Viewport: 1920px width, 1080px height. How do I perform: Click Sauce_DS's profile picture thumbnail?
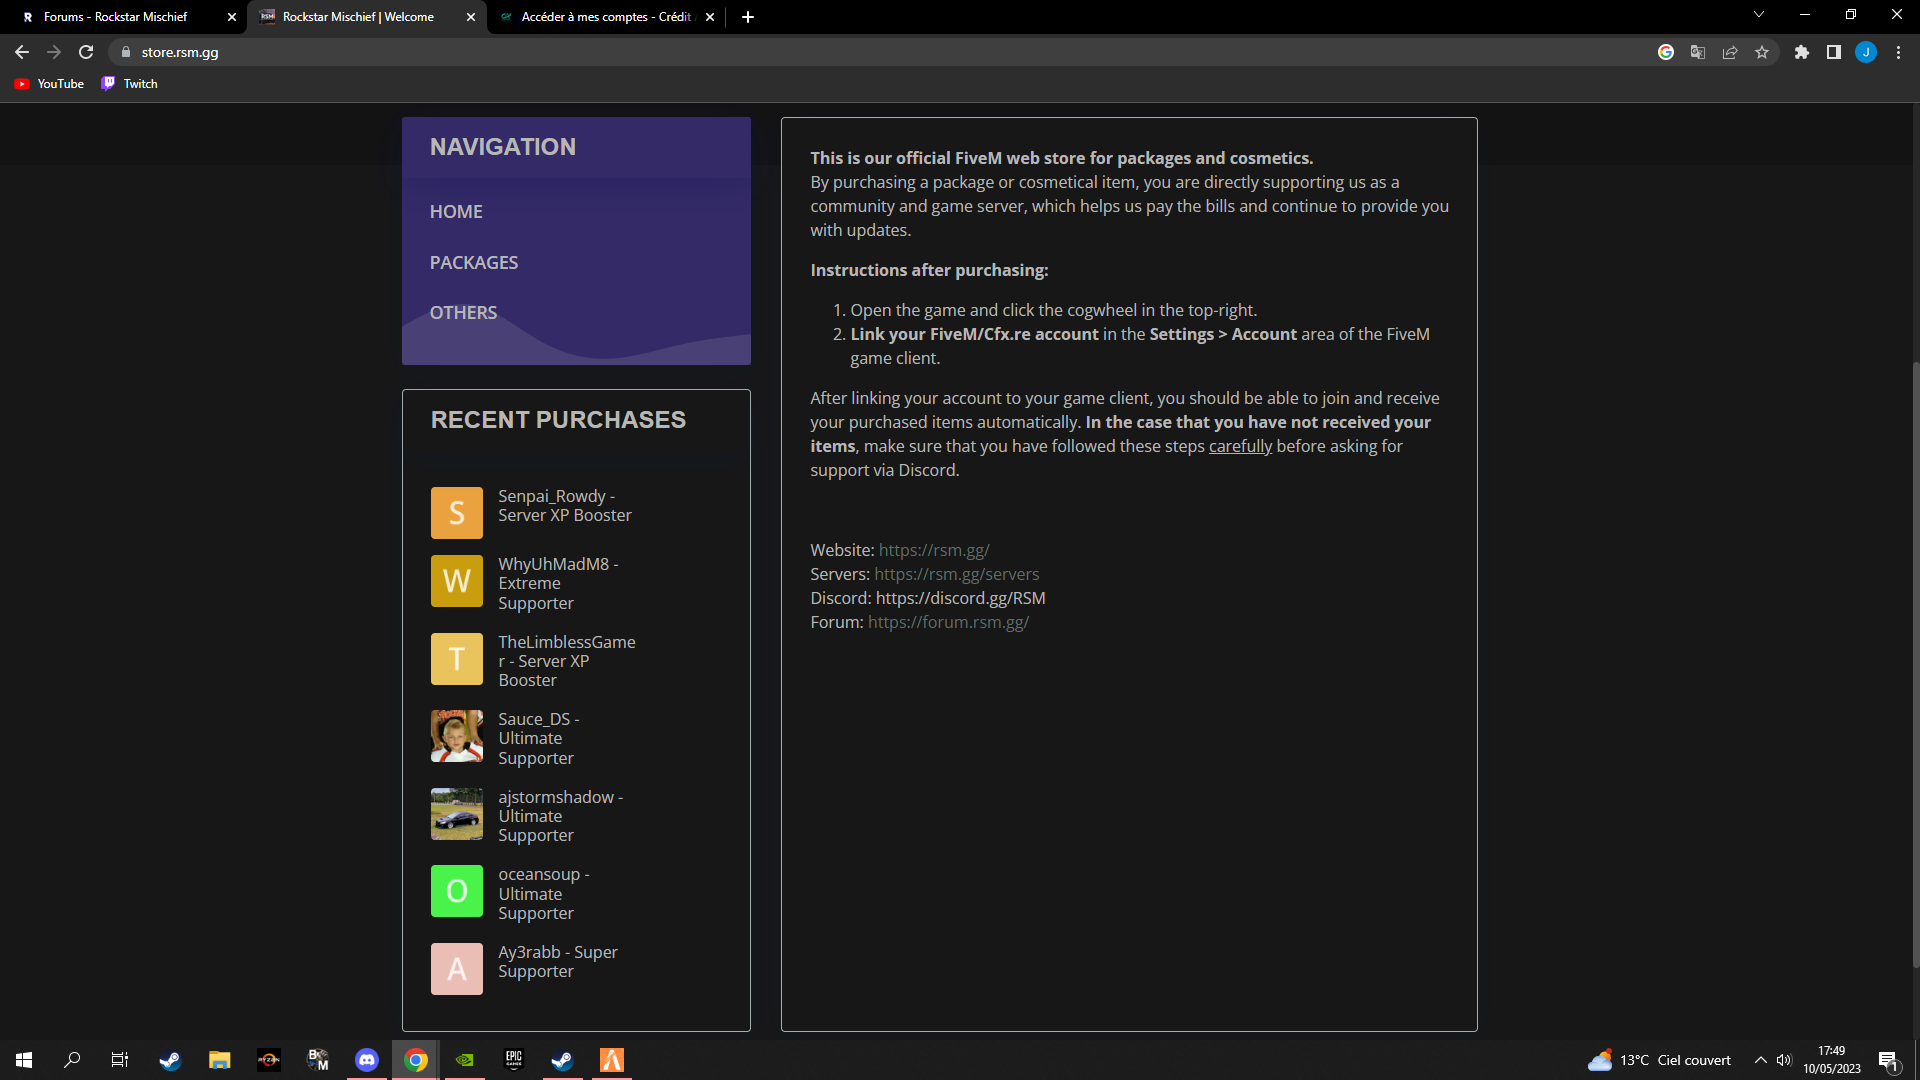(456, 736)
